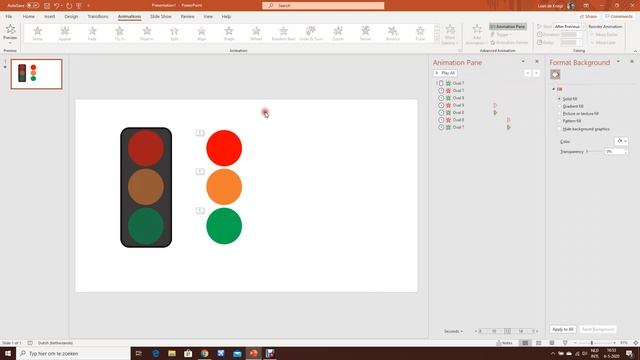Open the File menu
This screenshot has width=640, height=360.
click(x=9, y=16)
